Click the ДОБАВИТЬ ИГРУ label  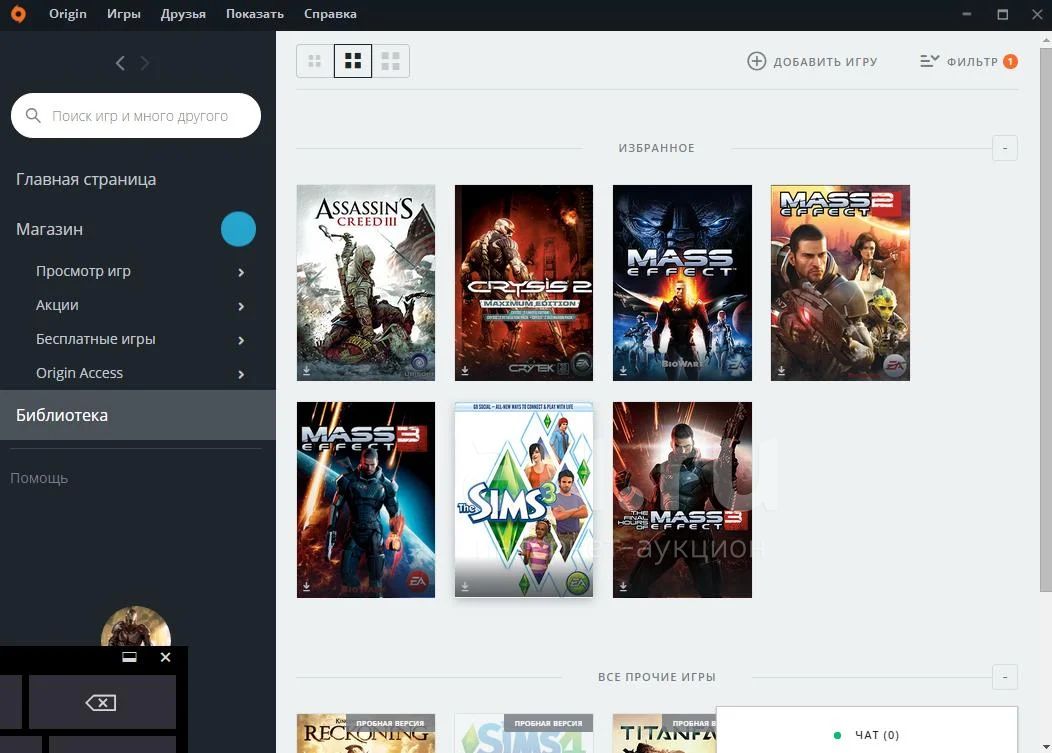825,62
